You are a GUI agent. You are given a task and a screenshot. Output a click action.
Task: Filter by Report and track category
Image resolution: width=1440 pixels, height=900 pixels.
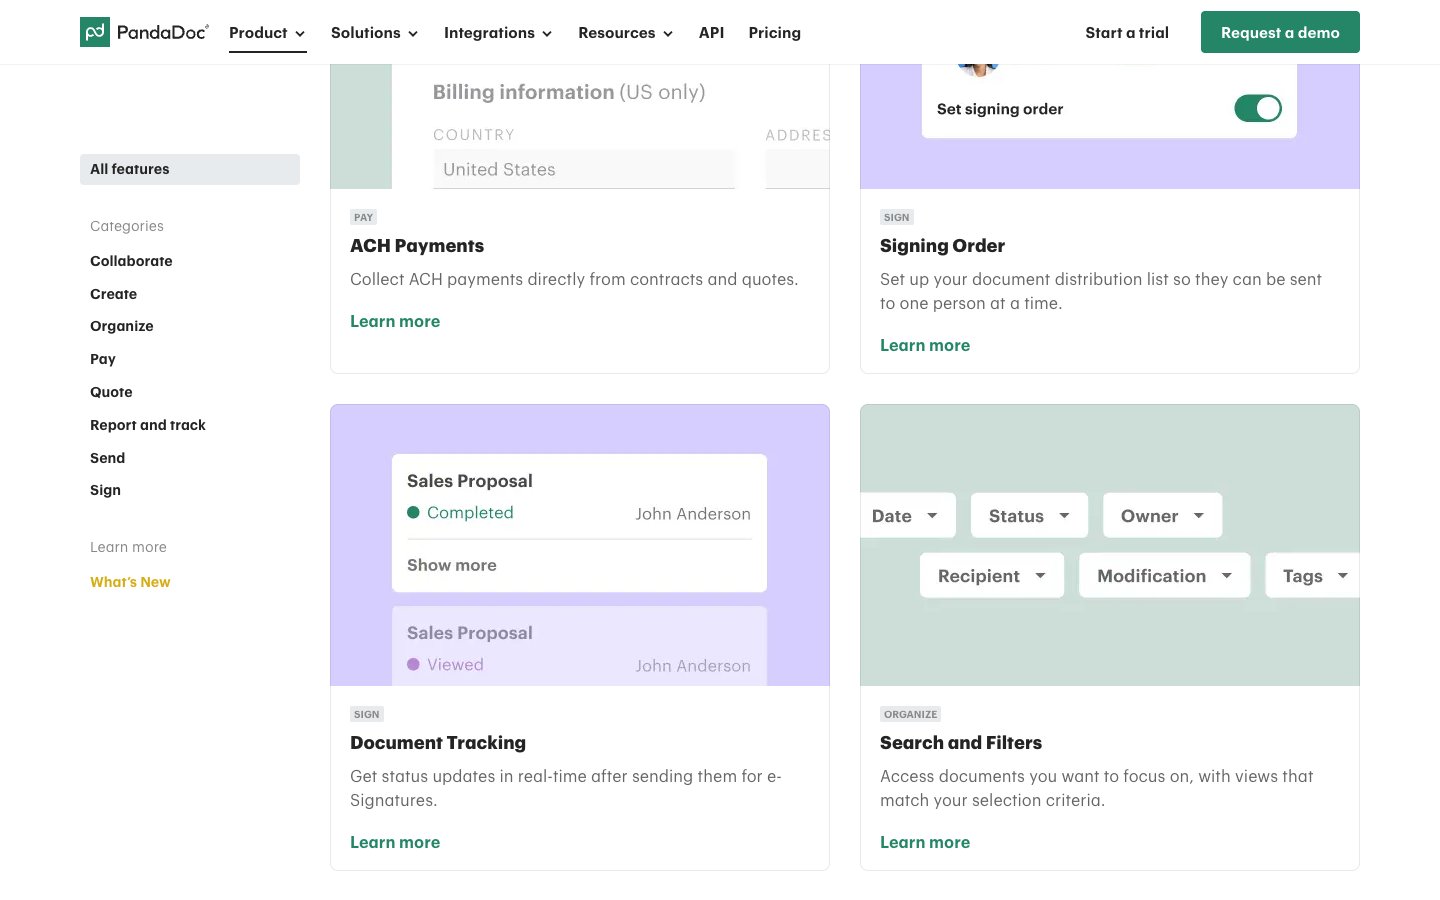coord(148,425)
